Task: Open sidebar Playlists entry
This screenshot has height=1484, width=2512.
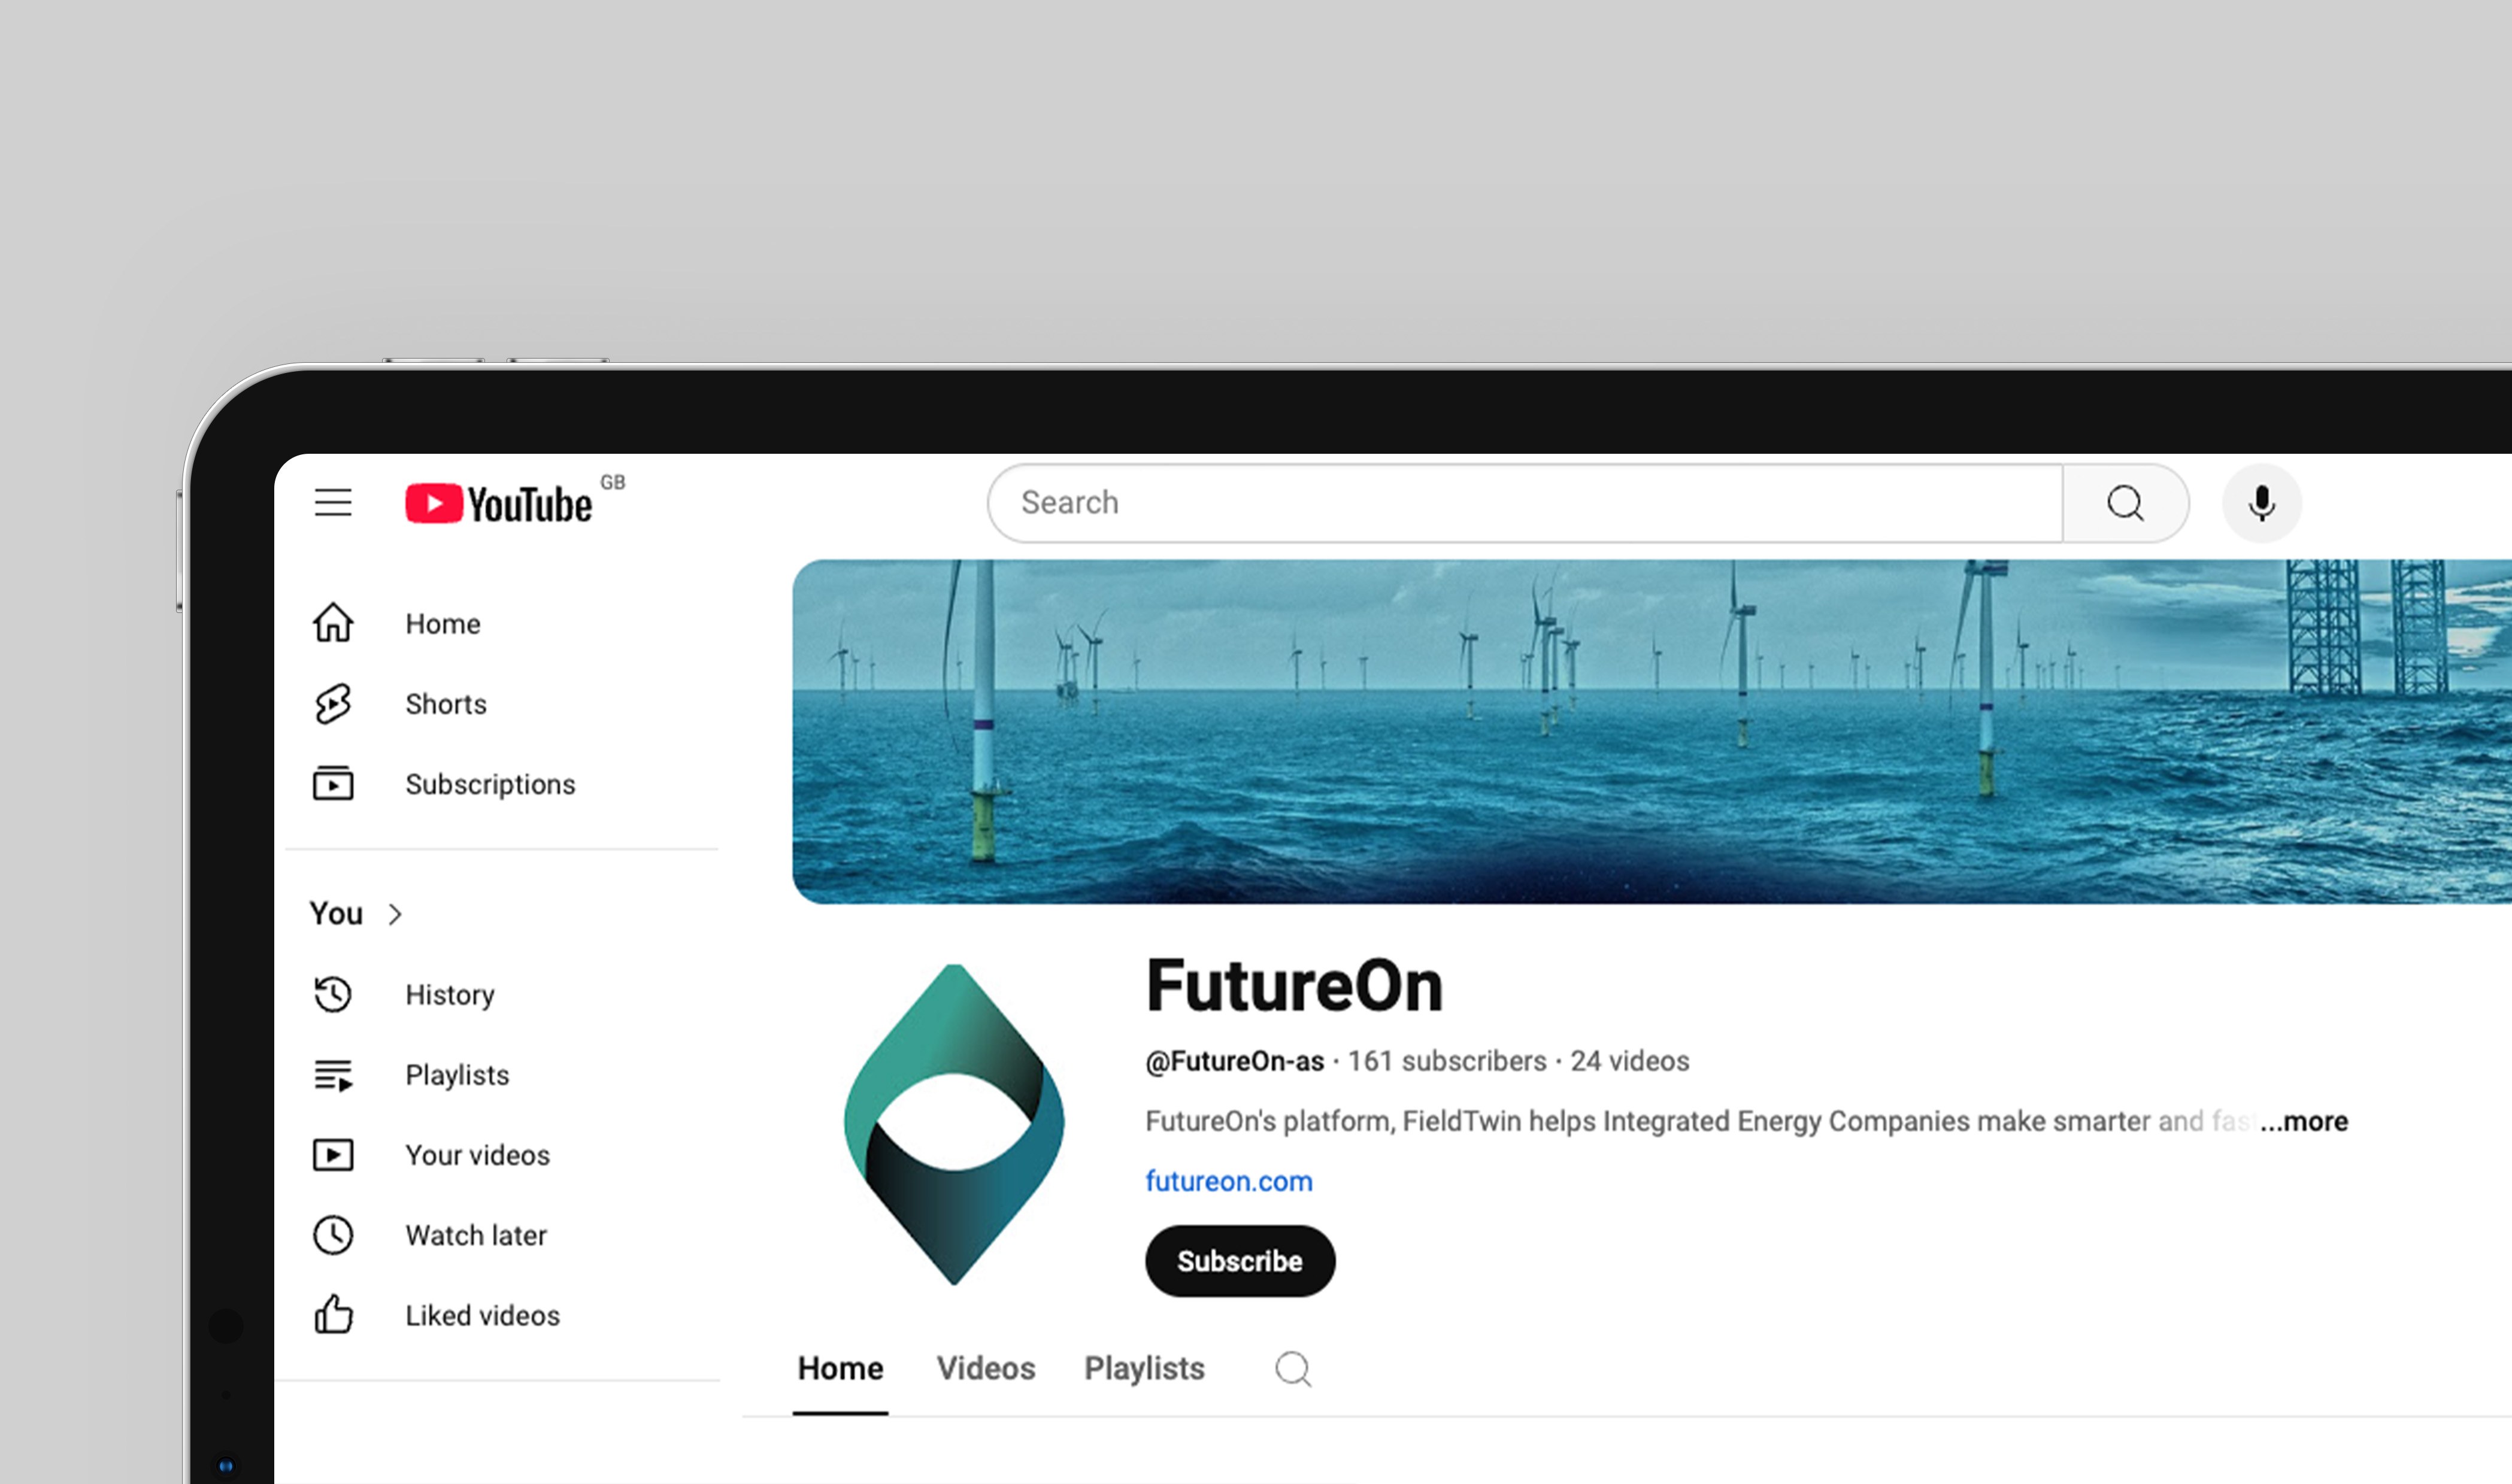Action: [456, 1075]
